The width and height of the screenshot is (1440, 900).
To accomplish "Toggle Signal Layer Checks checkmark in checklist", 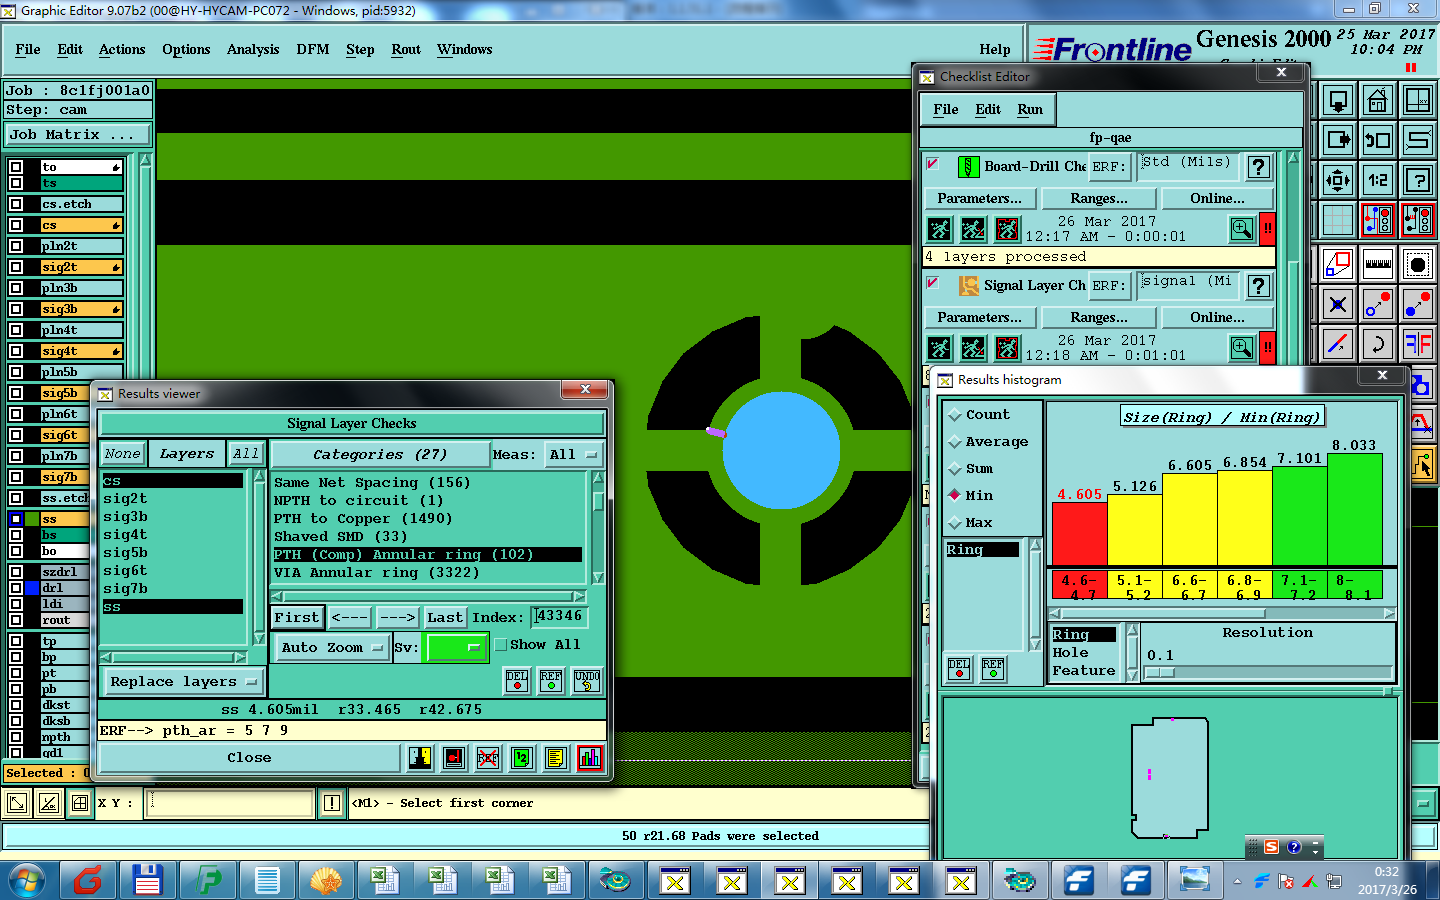I will [x=932, y=283].
